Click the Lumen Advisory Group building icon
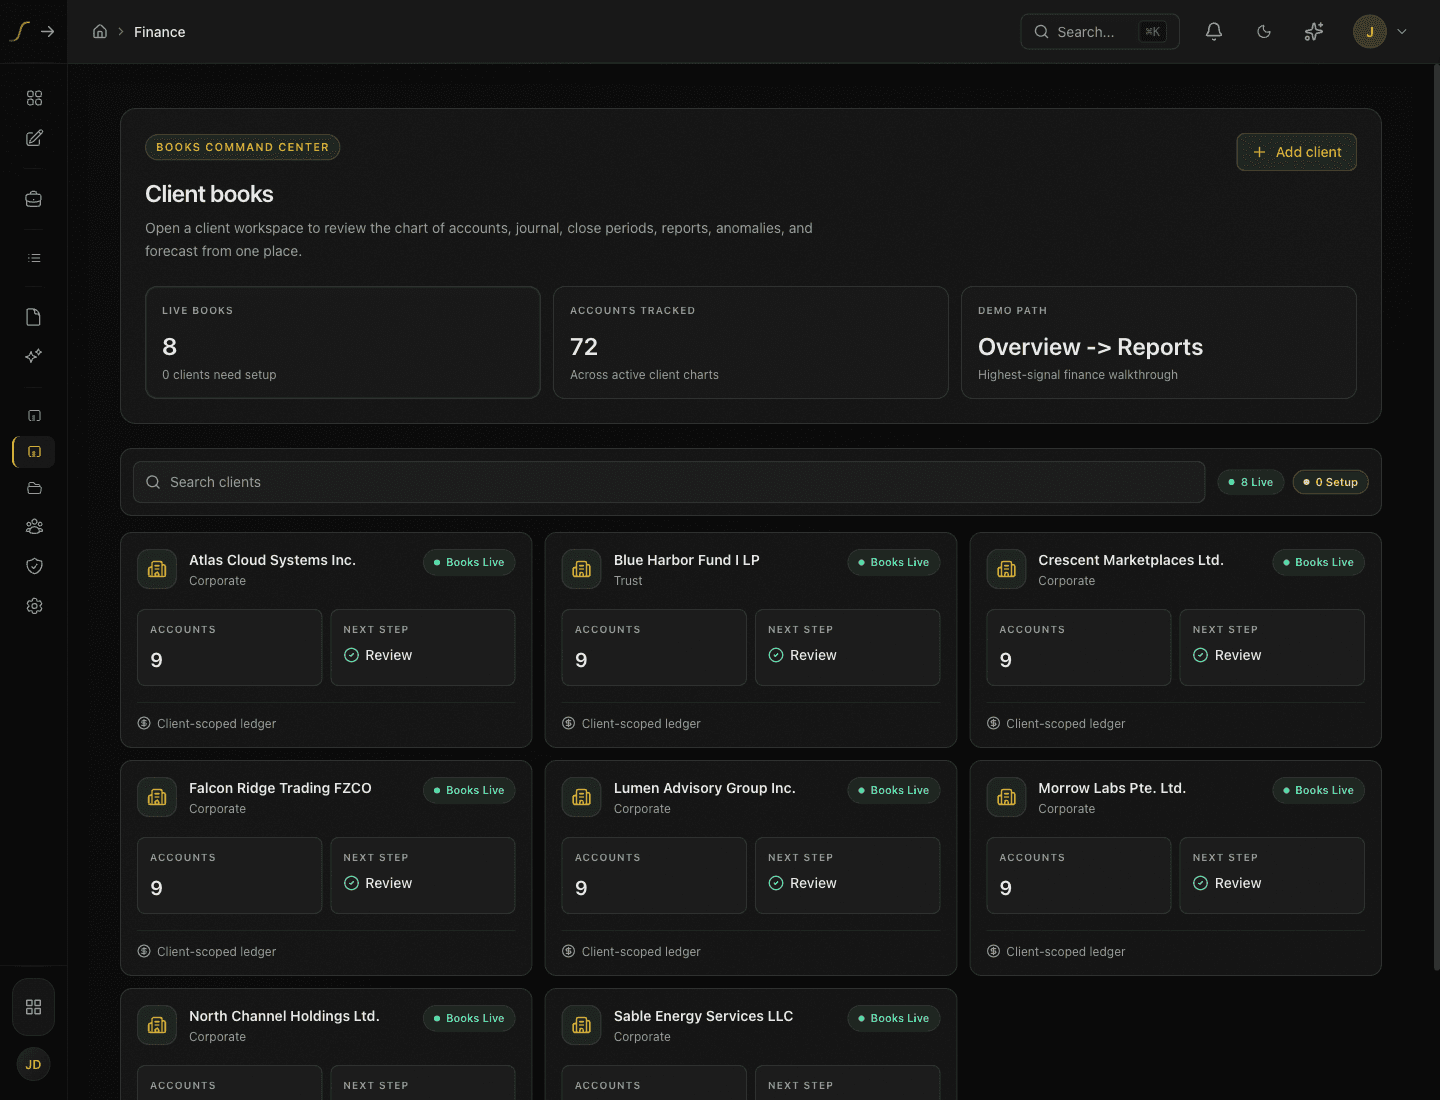Image resolution: width=1440 pixels, height=1100 pixels. click(x=582, y=797)
